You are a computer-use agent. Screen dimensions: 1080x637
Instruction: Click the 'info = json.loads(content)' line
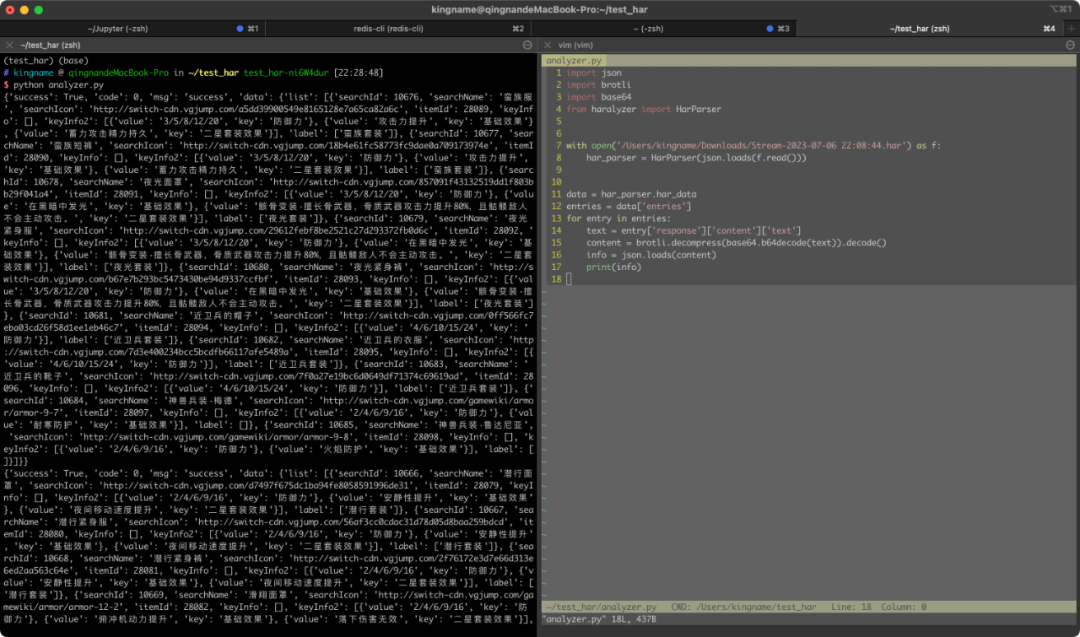[x=651, y=255]
